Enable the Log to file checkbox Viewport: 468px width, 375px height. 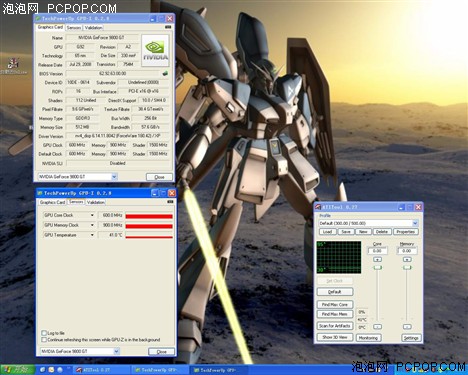click(x=44, y=333)
